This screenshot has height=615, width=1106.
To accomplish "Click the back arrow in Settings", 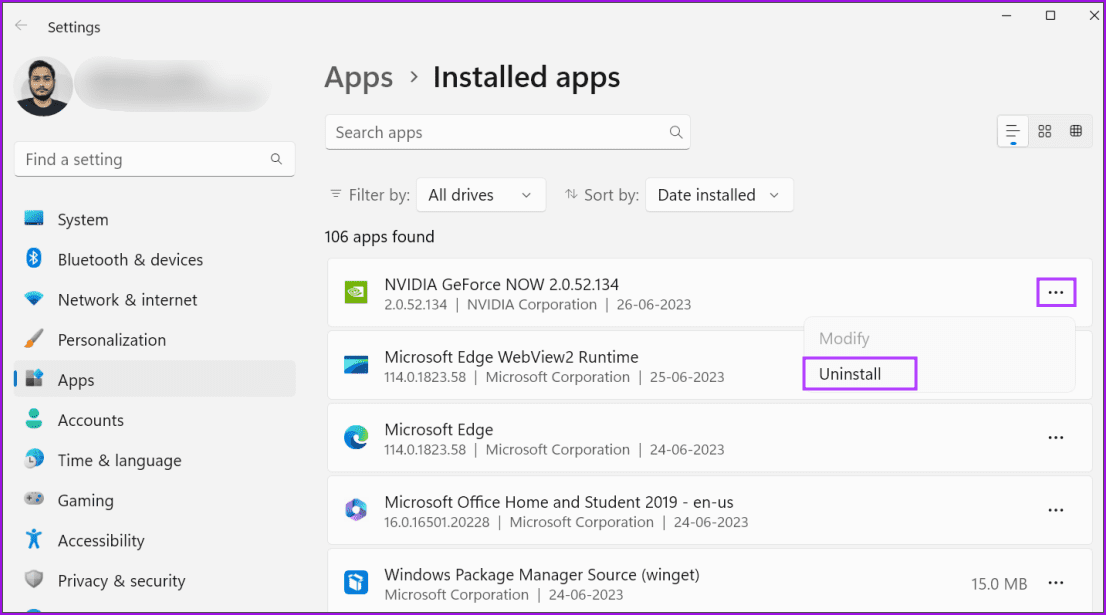I will point(21,27).
